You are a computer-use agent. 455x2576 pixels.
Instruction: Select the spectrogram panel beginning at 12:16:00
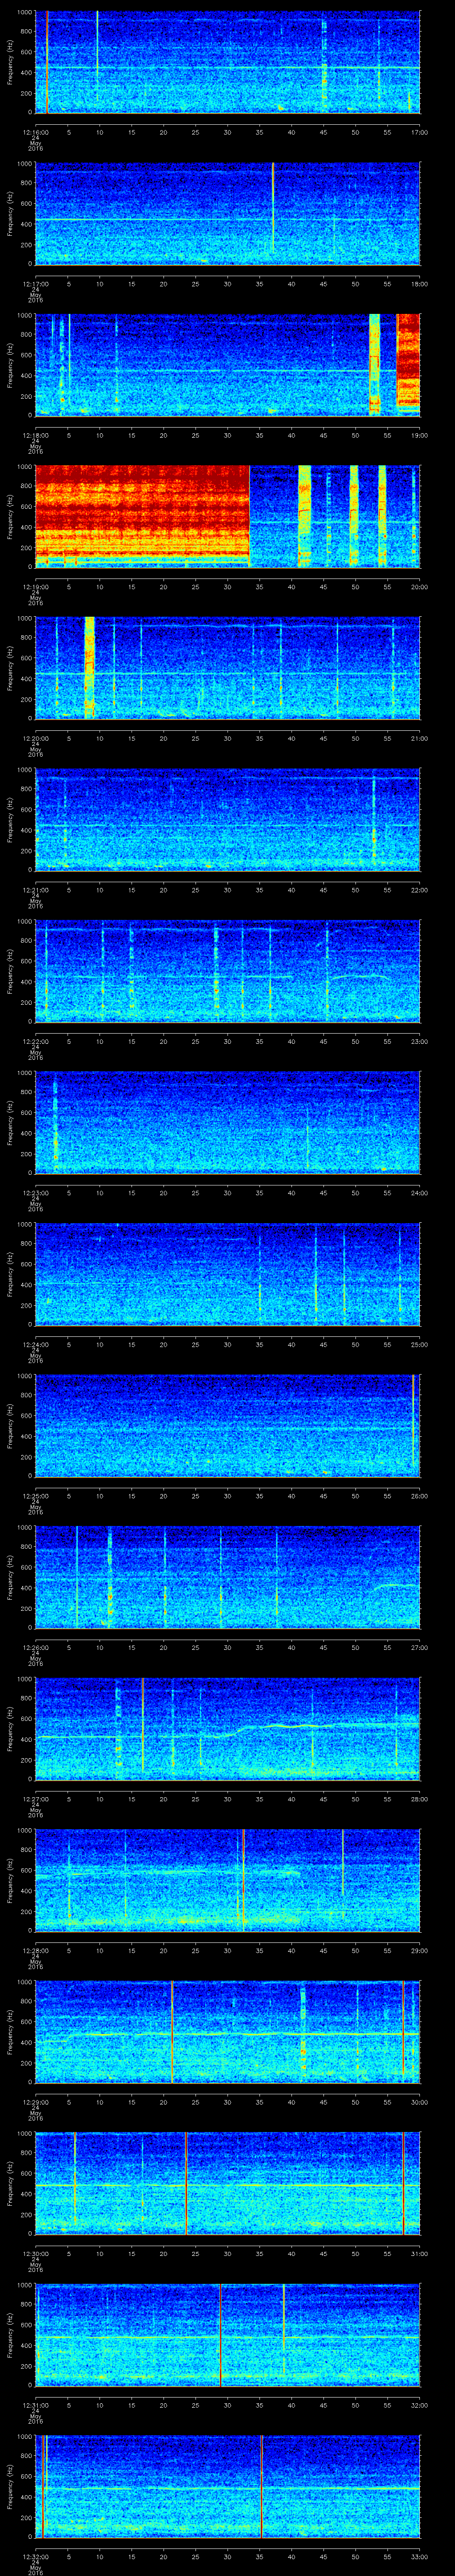228,62
